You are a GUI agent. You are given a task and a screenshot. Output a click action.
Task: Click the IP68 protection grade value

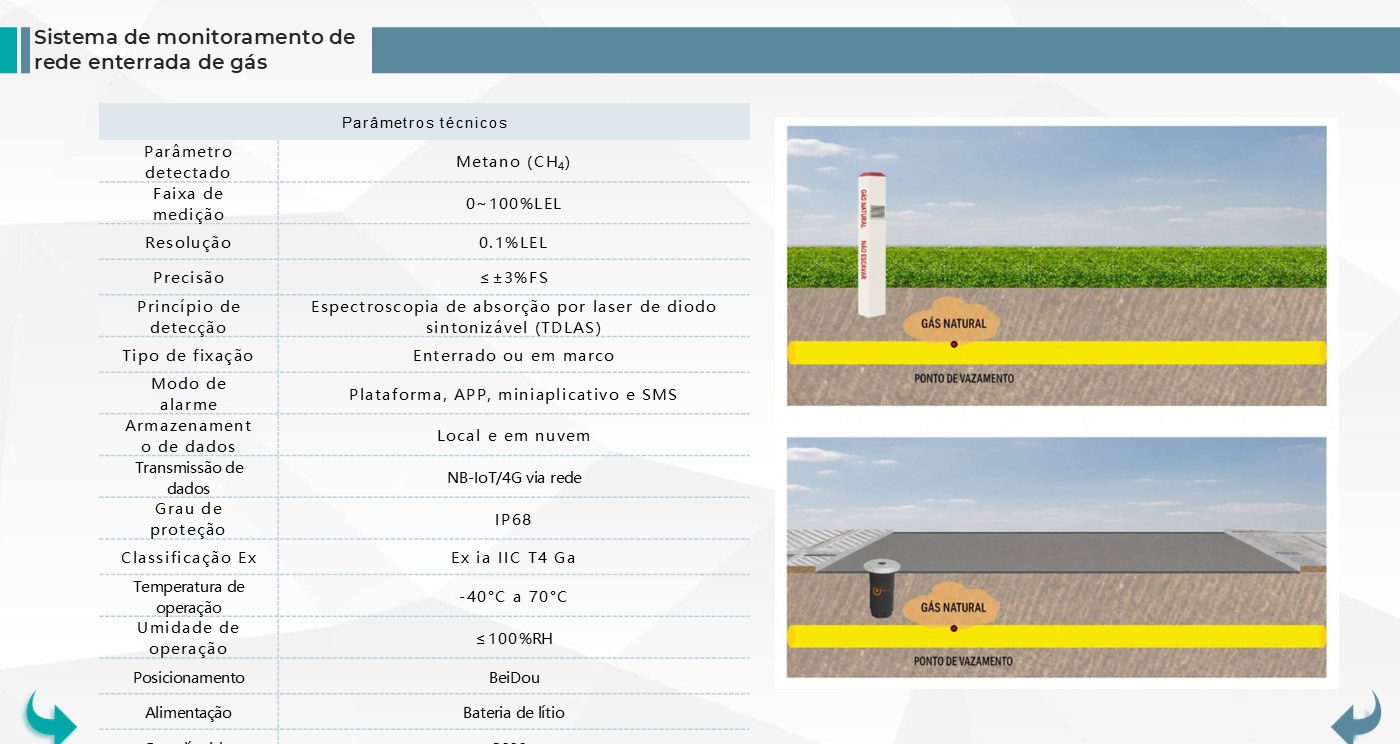tap(513, 519)
